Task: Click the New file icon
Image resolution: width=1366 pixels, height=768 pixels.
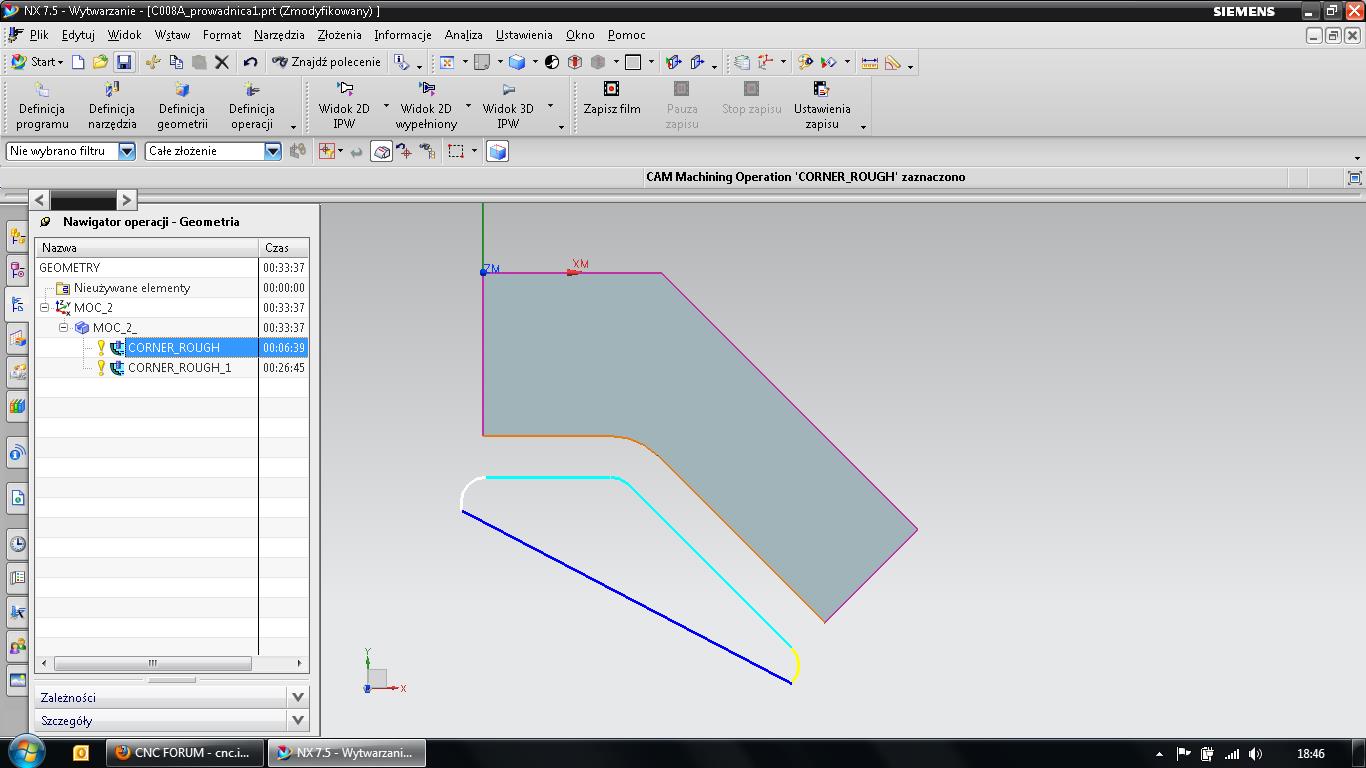Action: (78, 62)
